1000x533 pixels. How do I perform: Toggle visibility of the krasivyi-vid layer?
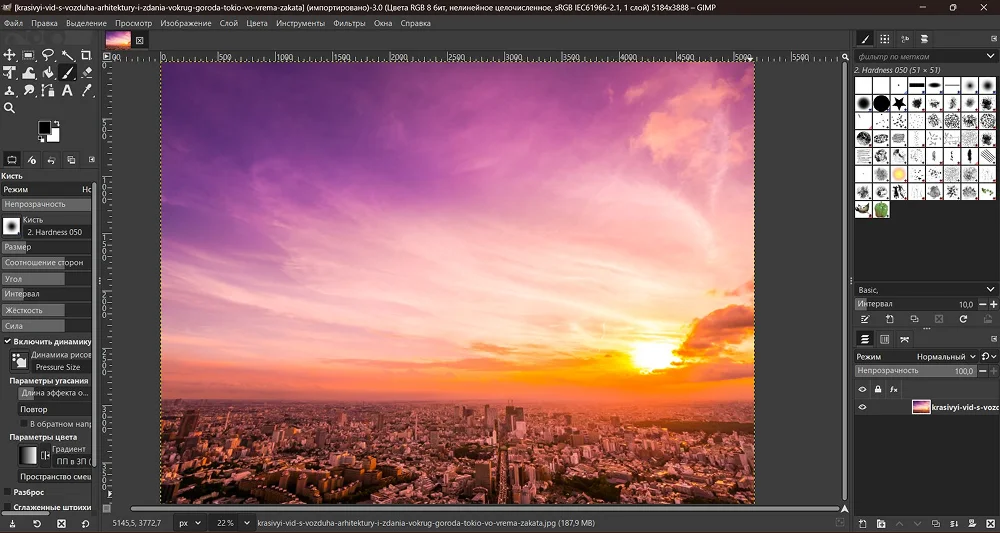(x=862, y=408)
